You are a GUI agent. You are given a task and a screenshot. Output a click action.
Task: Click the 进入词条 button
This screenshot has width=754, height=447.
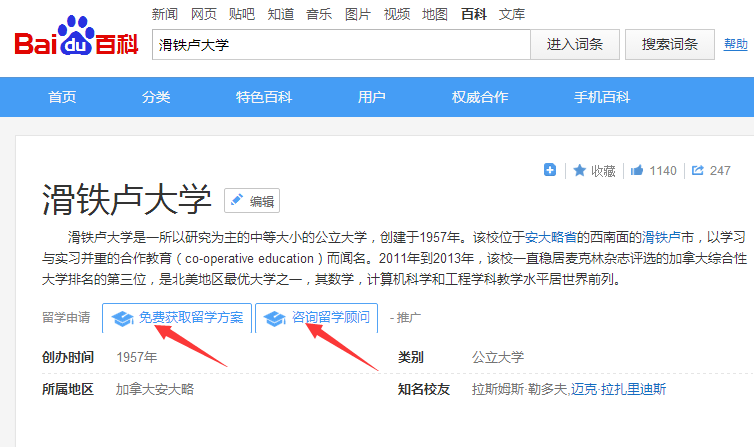pos(575,45)
